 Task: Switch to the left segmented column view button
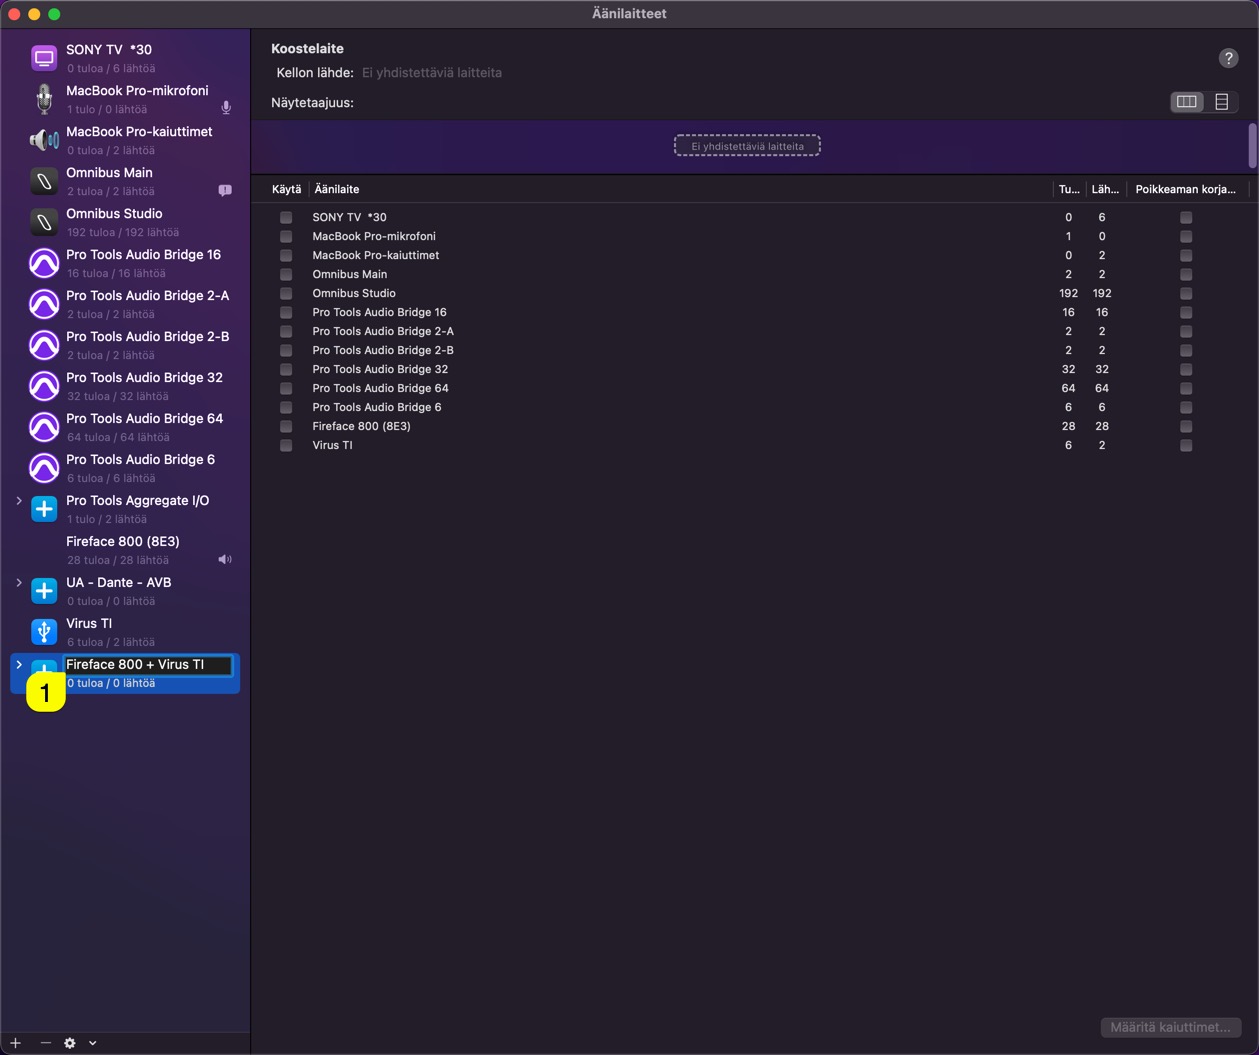point(1187,102)
